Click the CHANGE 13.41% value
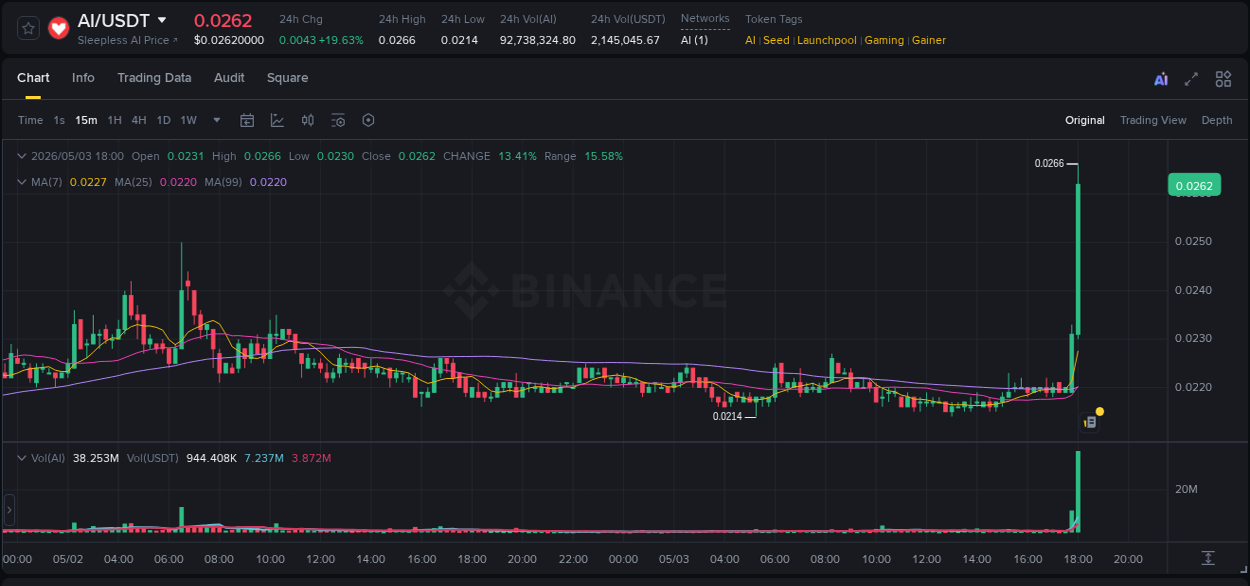Viewport: 1250px width, 586px height. (x=518, y=156)
